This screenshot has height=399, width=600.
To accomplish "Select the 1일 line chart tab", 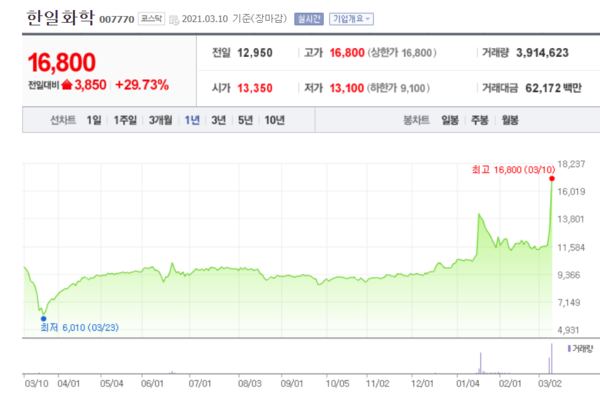I will (94, 120).
